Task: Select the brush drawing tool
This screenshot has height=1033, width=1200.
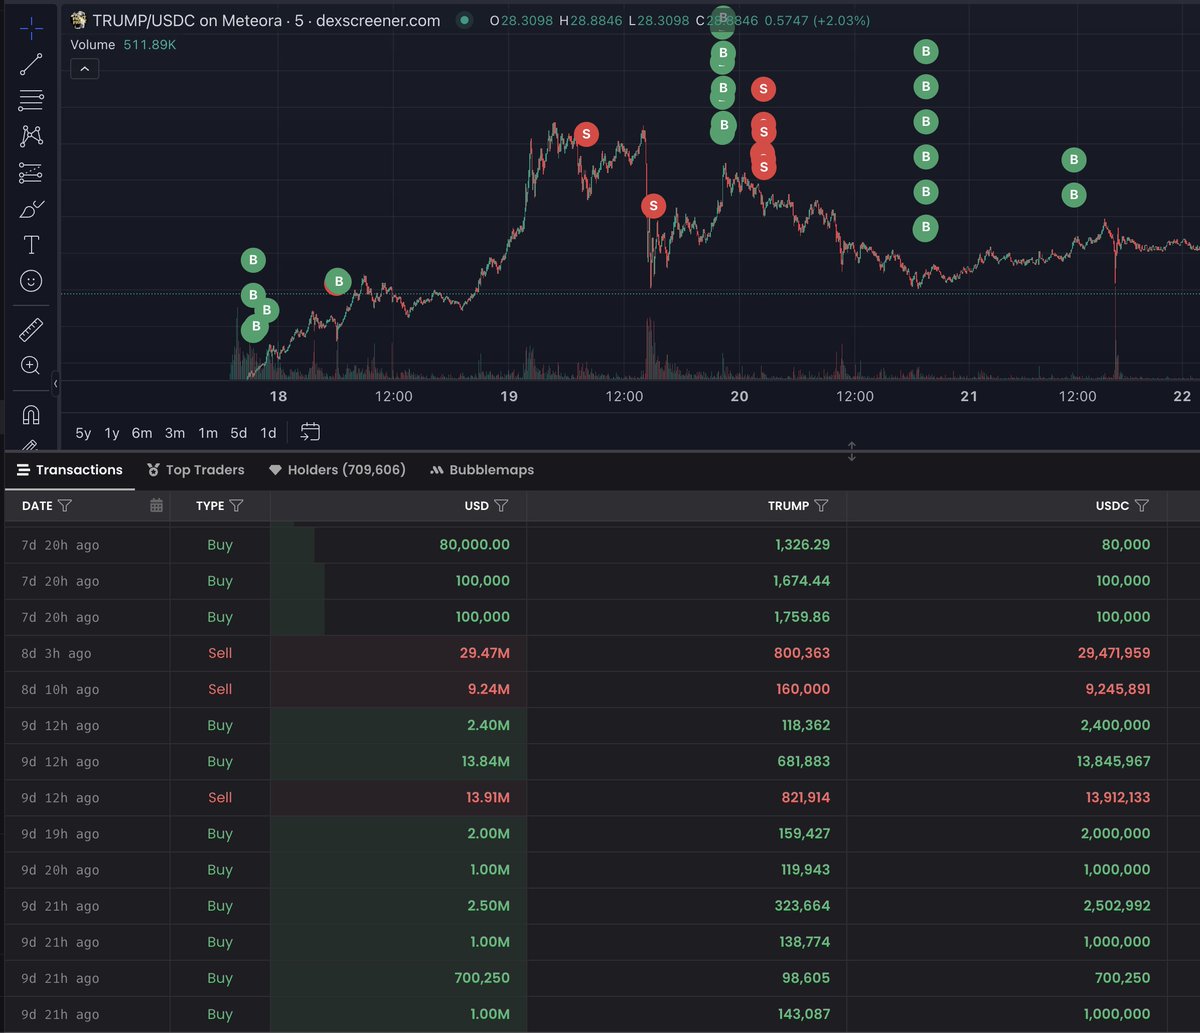Action: (31, 209)
